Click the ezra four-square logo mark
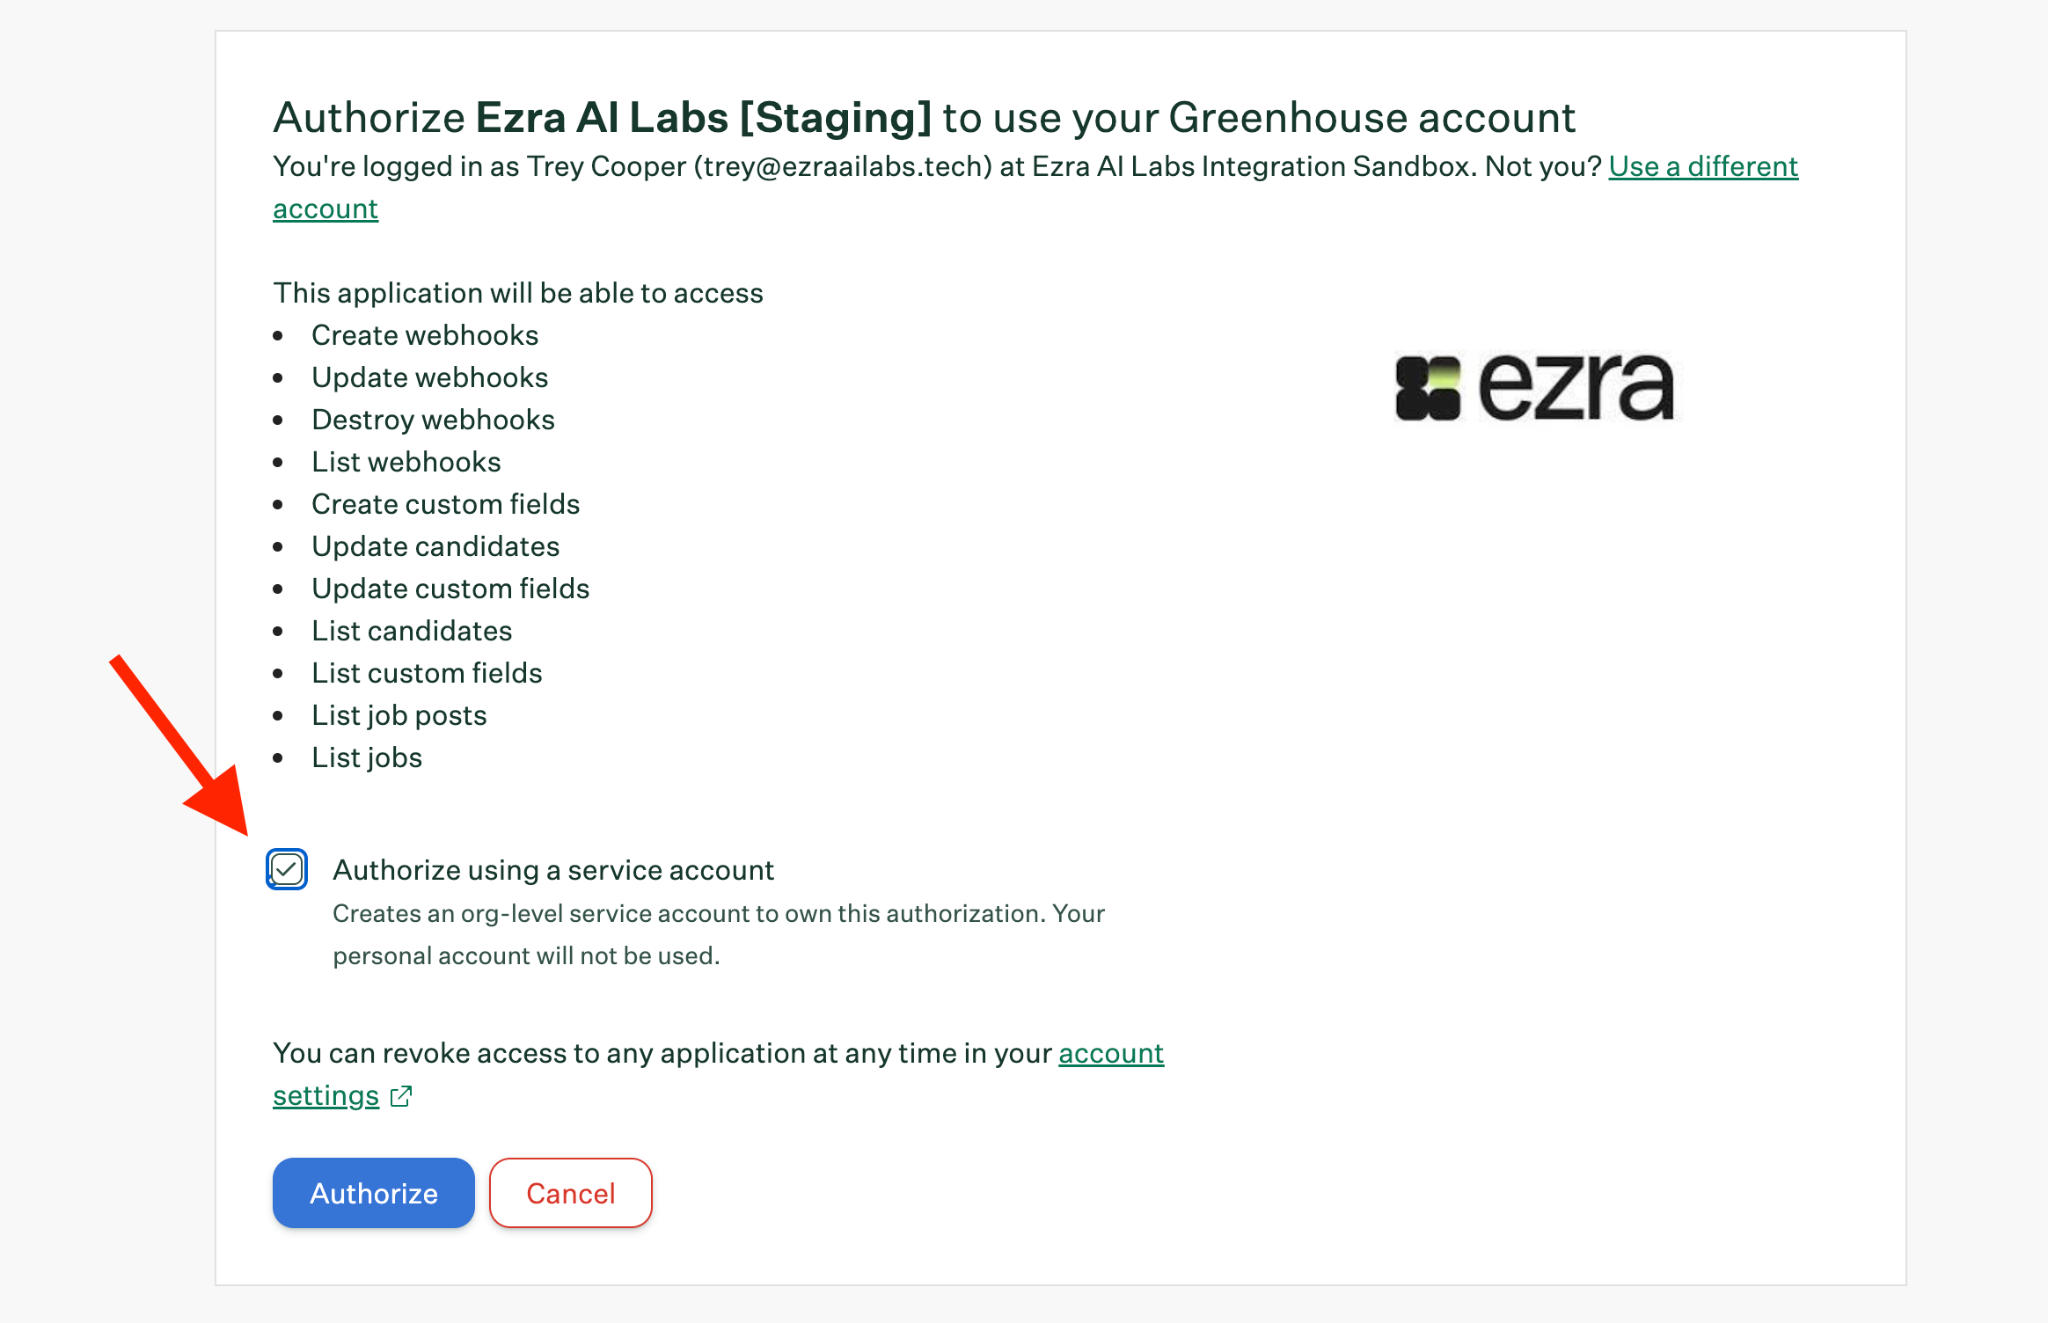The height and width of the screenshot is (1323, 2048). pos(1428,388)
